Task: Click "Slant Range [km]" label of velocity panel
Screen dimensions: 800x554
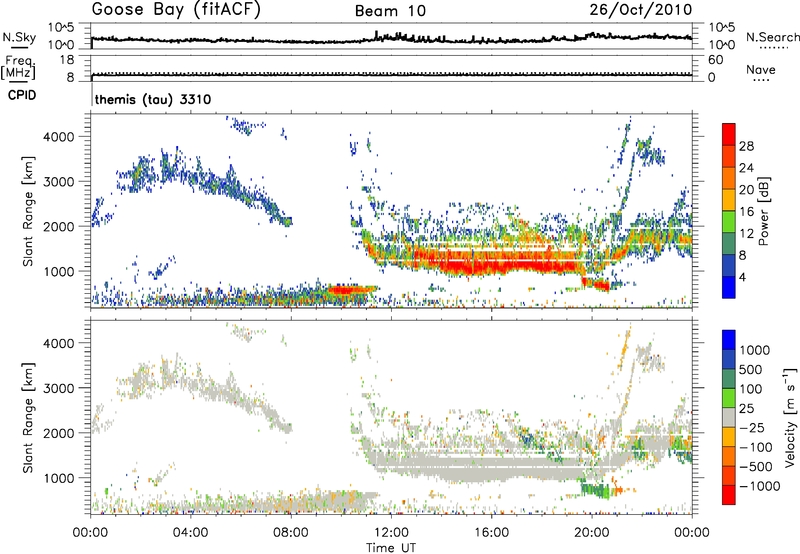Action: pos(28,418)
